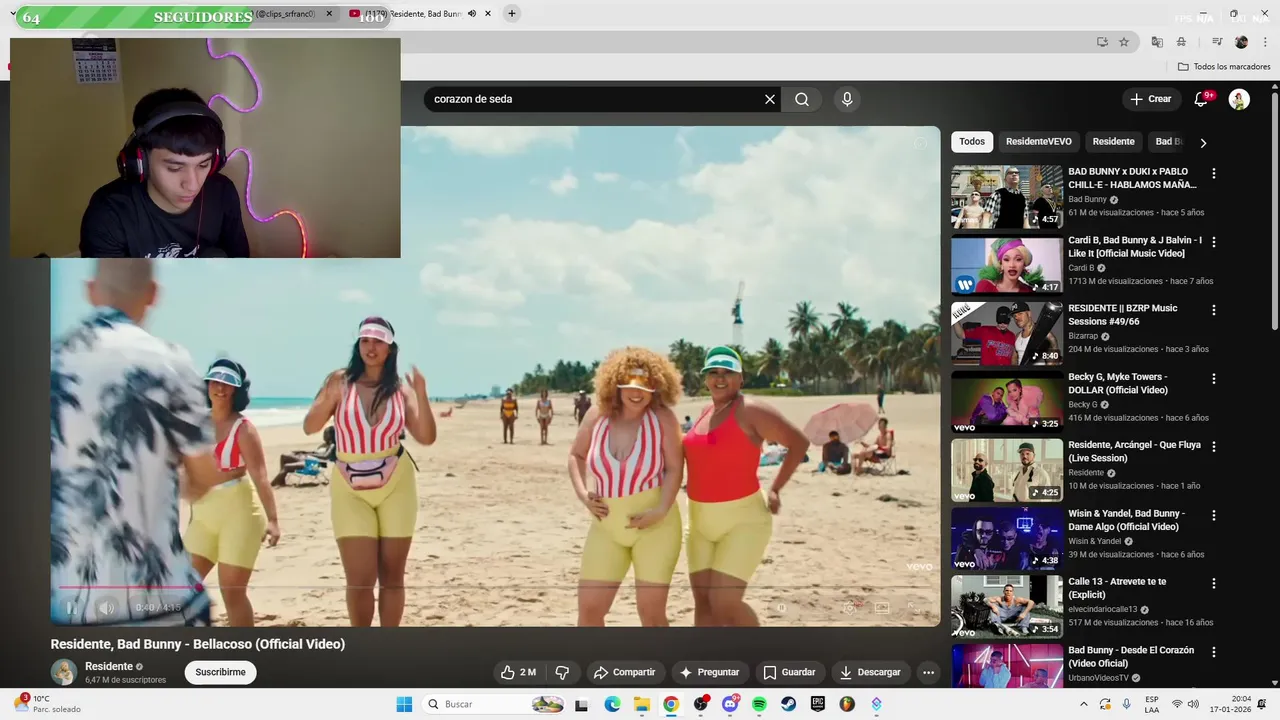Open more actions three-dot under video
Image resolution: width=1280 pixels, height=720 pixels.
(x=928, y=672)
